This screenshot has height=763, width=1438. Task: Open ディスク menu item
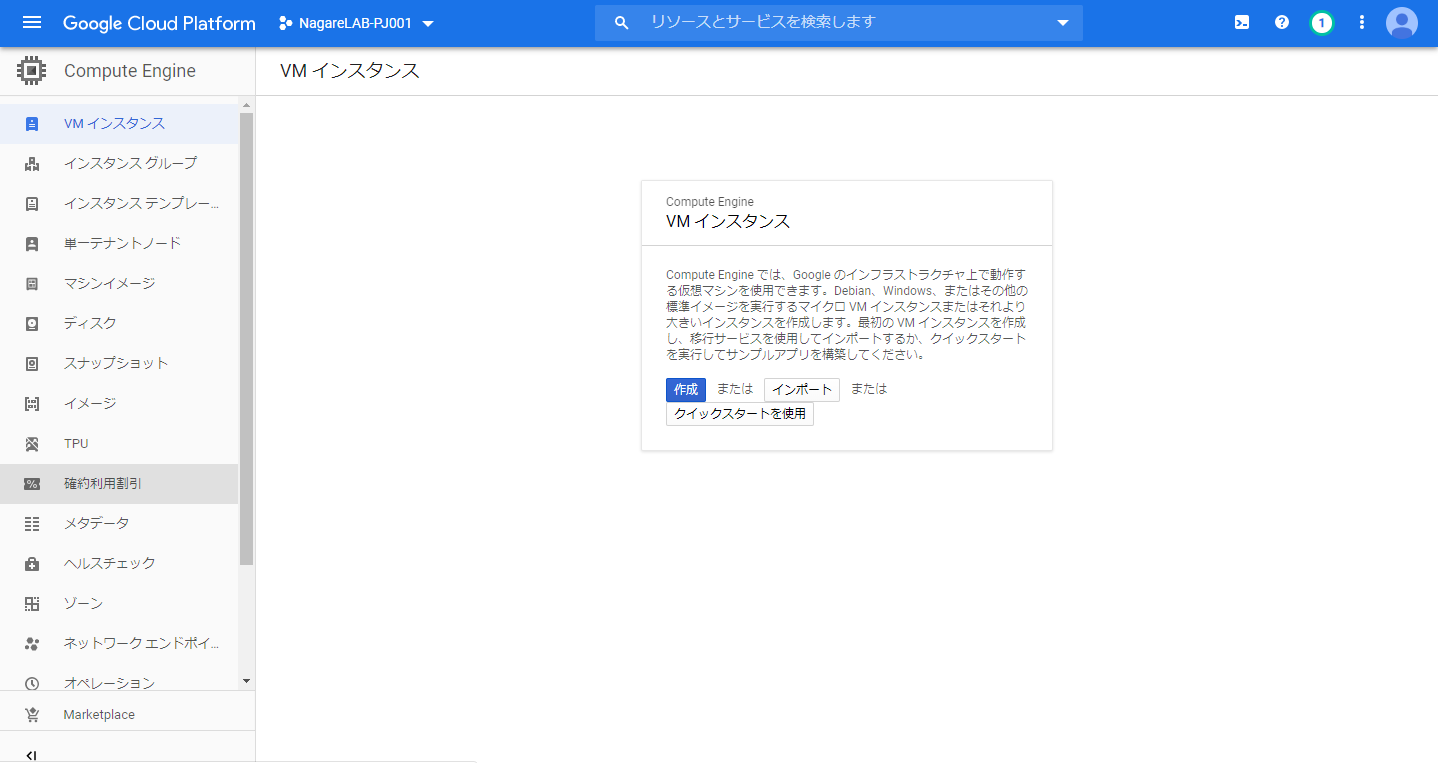click(119, 324)
